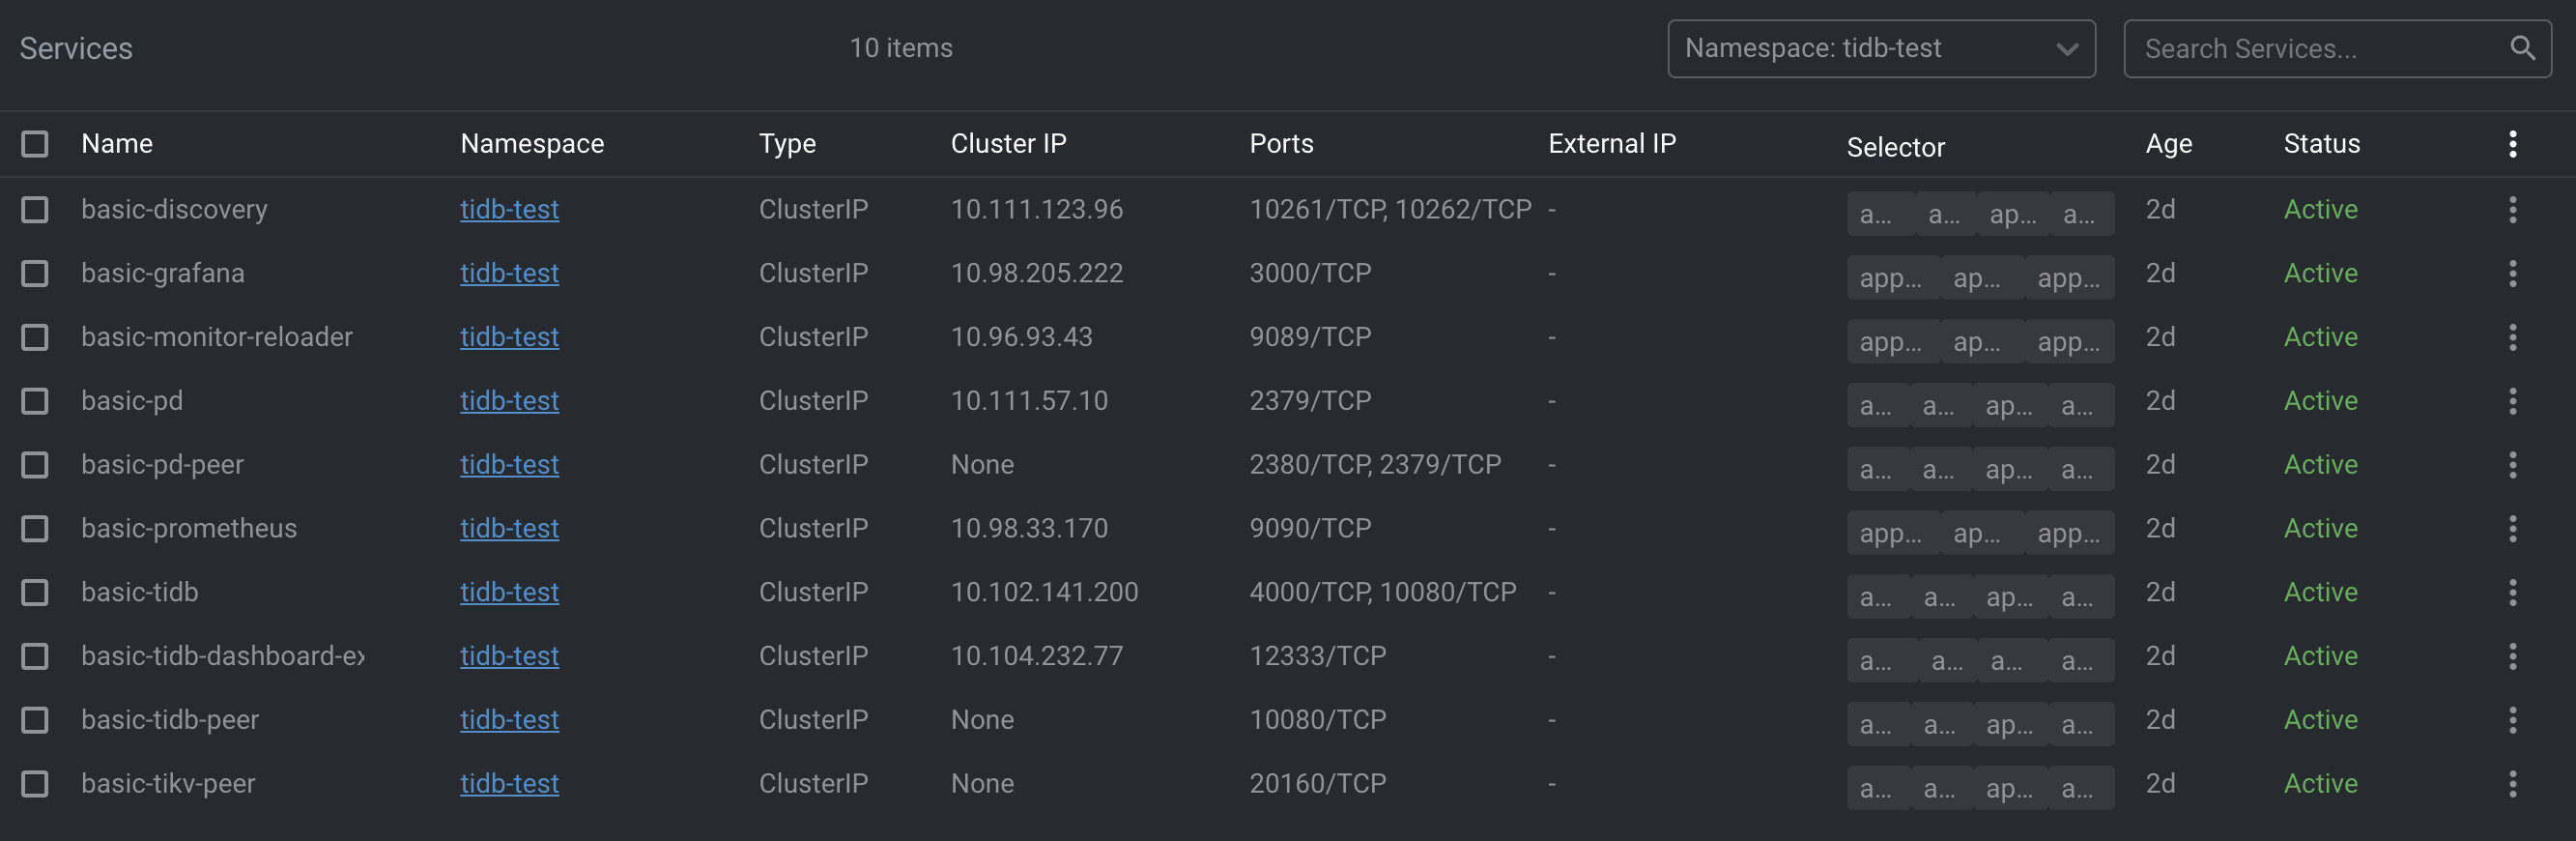Open tidb-test namespace link for basic-tidb-dashboard

509,656
